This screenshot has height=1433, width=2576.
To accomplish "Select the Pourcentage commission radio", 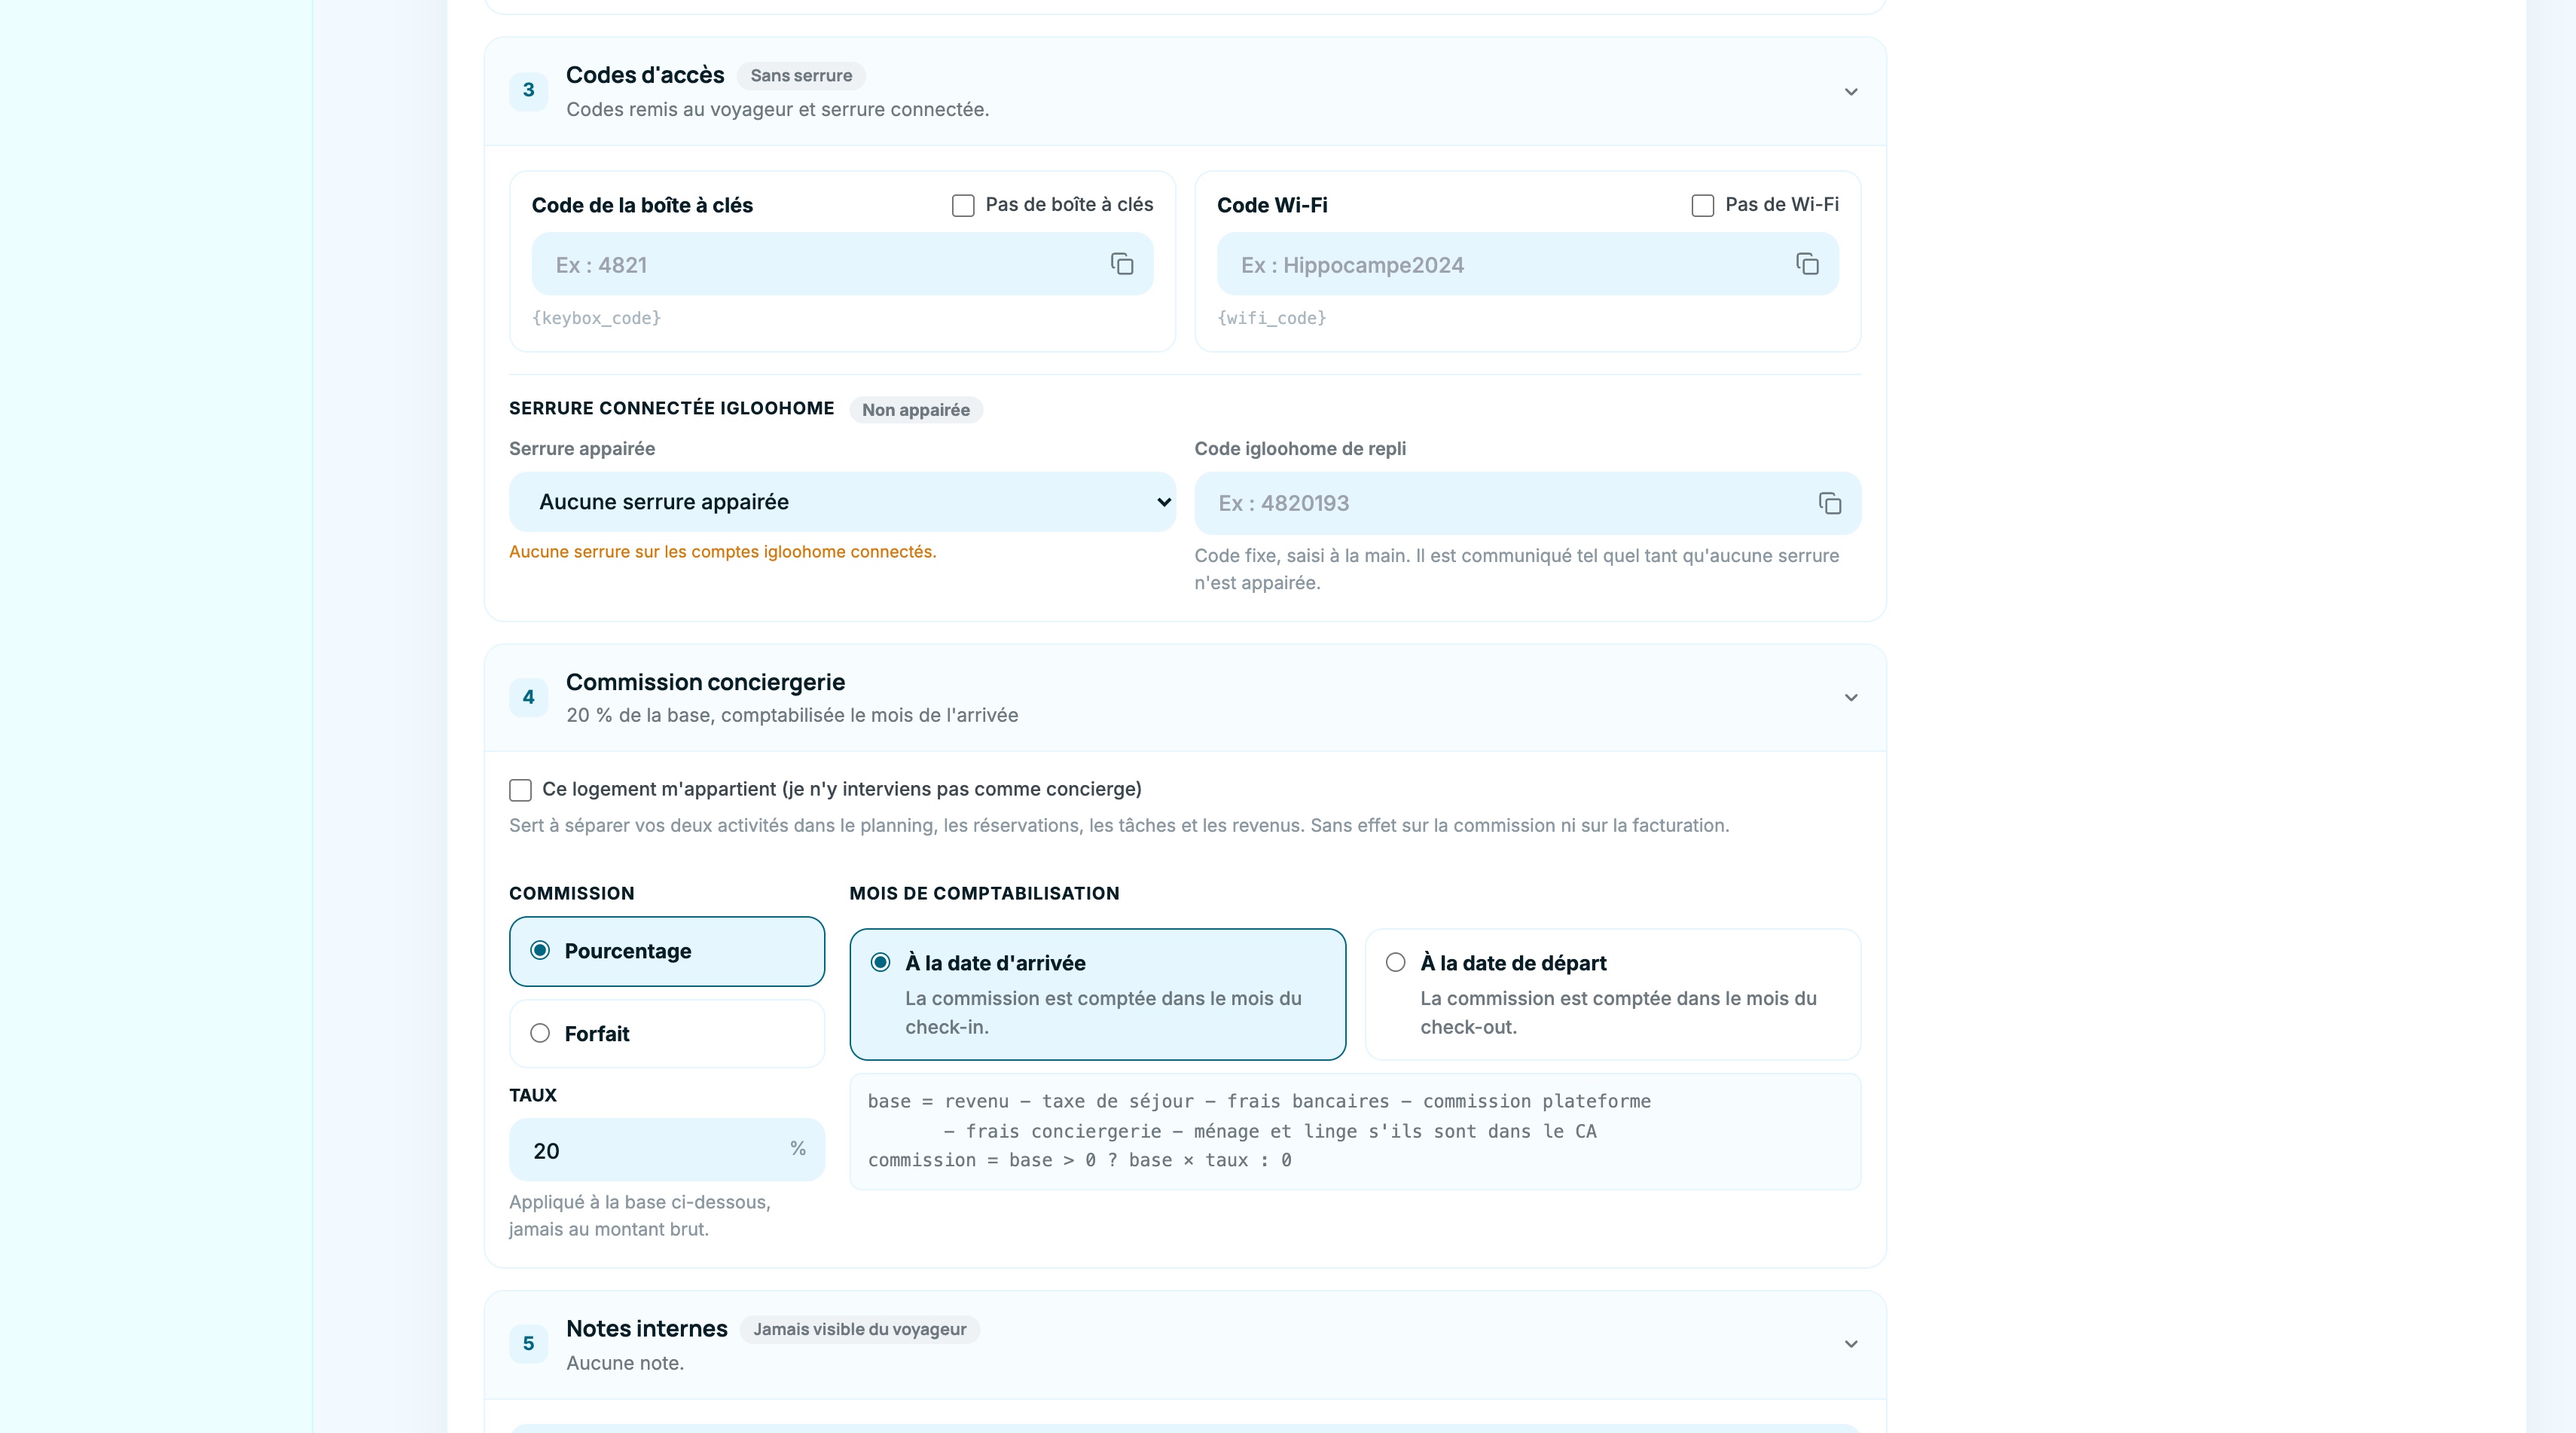I will pyautogui.click(x=667, y=951).
